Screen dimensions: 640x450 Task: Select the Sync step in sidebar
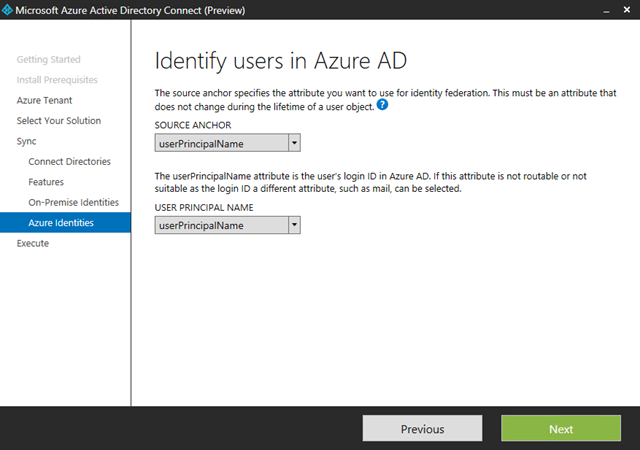[27, 141]
